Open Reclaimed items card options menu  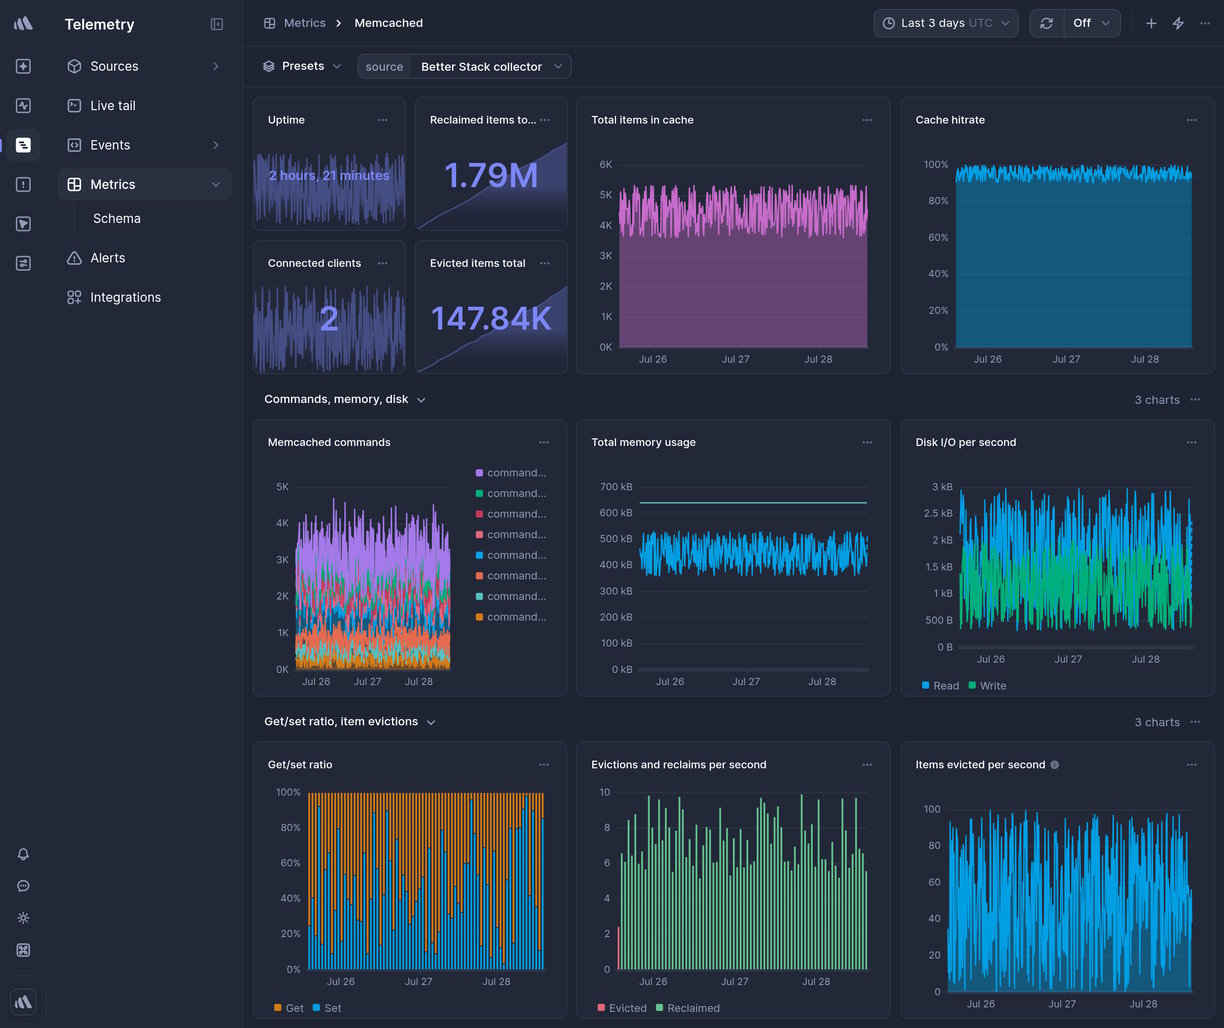coord(545,120)
